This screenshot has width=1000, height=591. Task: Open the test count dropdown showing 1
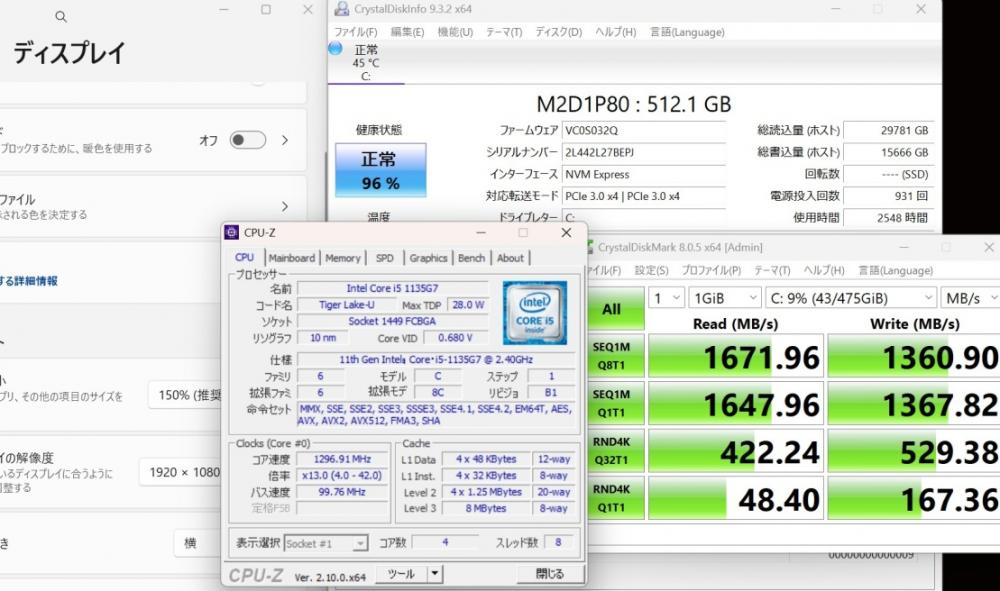tap(667, 298)
